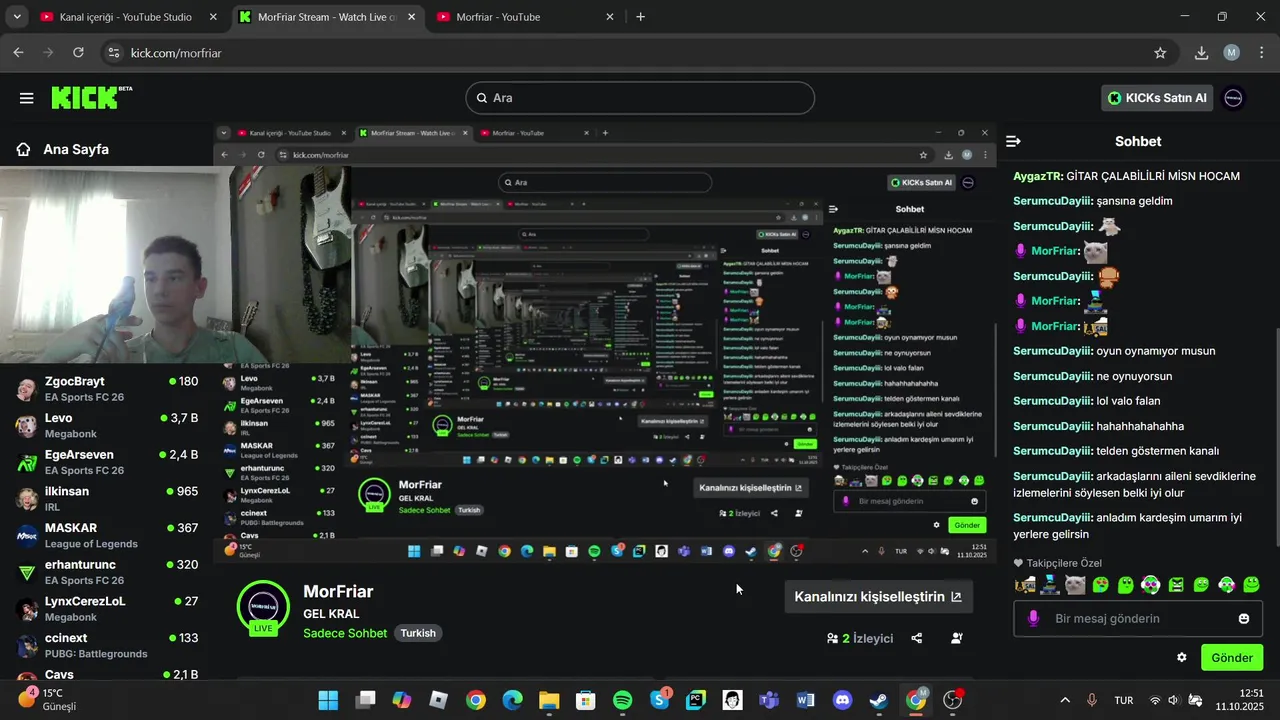
Task: Open the Windows Start menu
Action: (328, 700)
